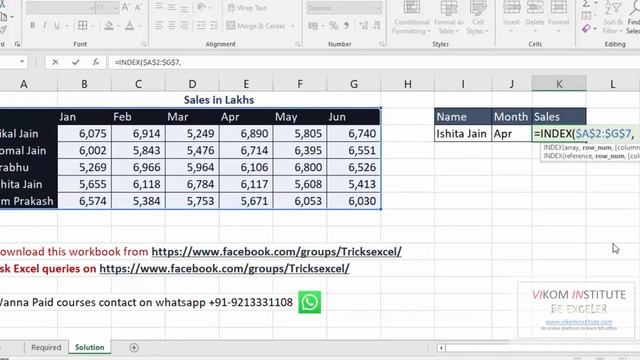The image size is (640, 360).
Task: Align text right
Action: 184,25
